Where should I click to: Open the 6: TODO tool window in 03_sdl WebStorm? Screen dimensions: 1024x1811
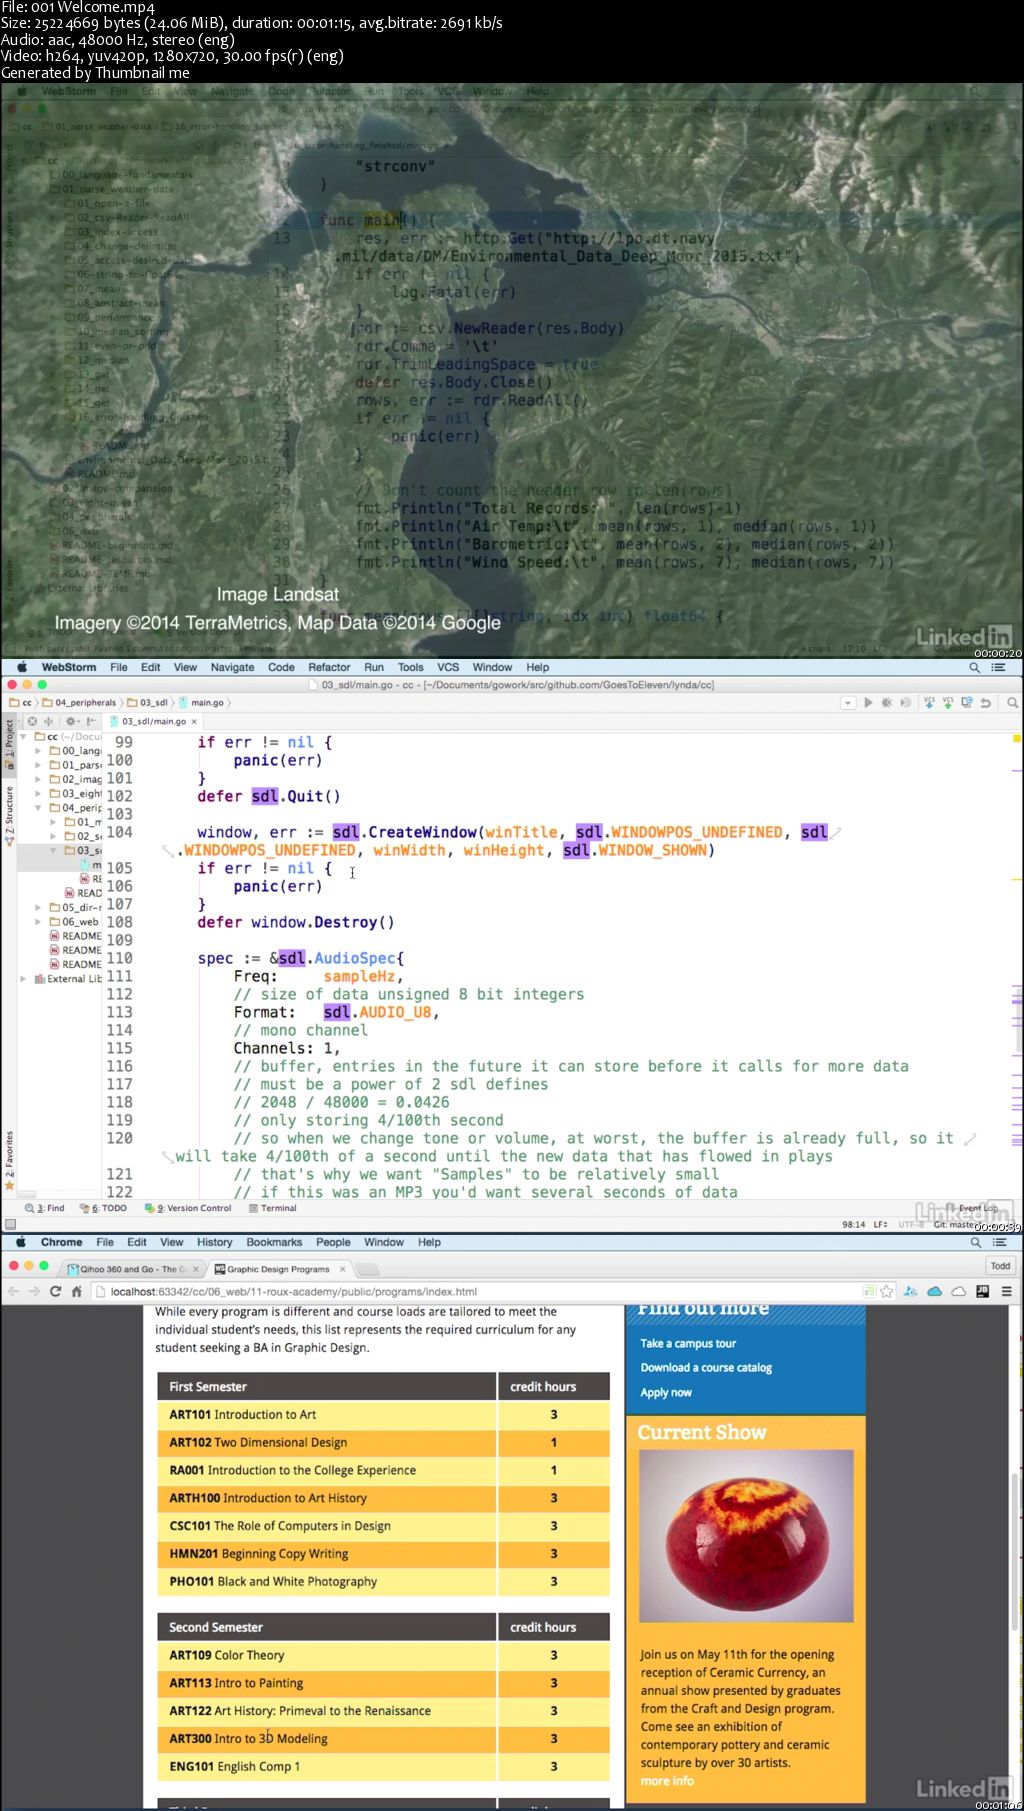[103, 1208]
